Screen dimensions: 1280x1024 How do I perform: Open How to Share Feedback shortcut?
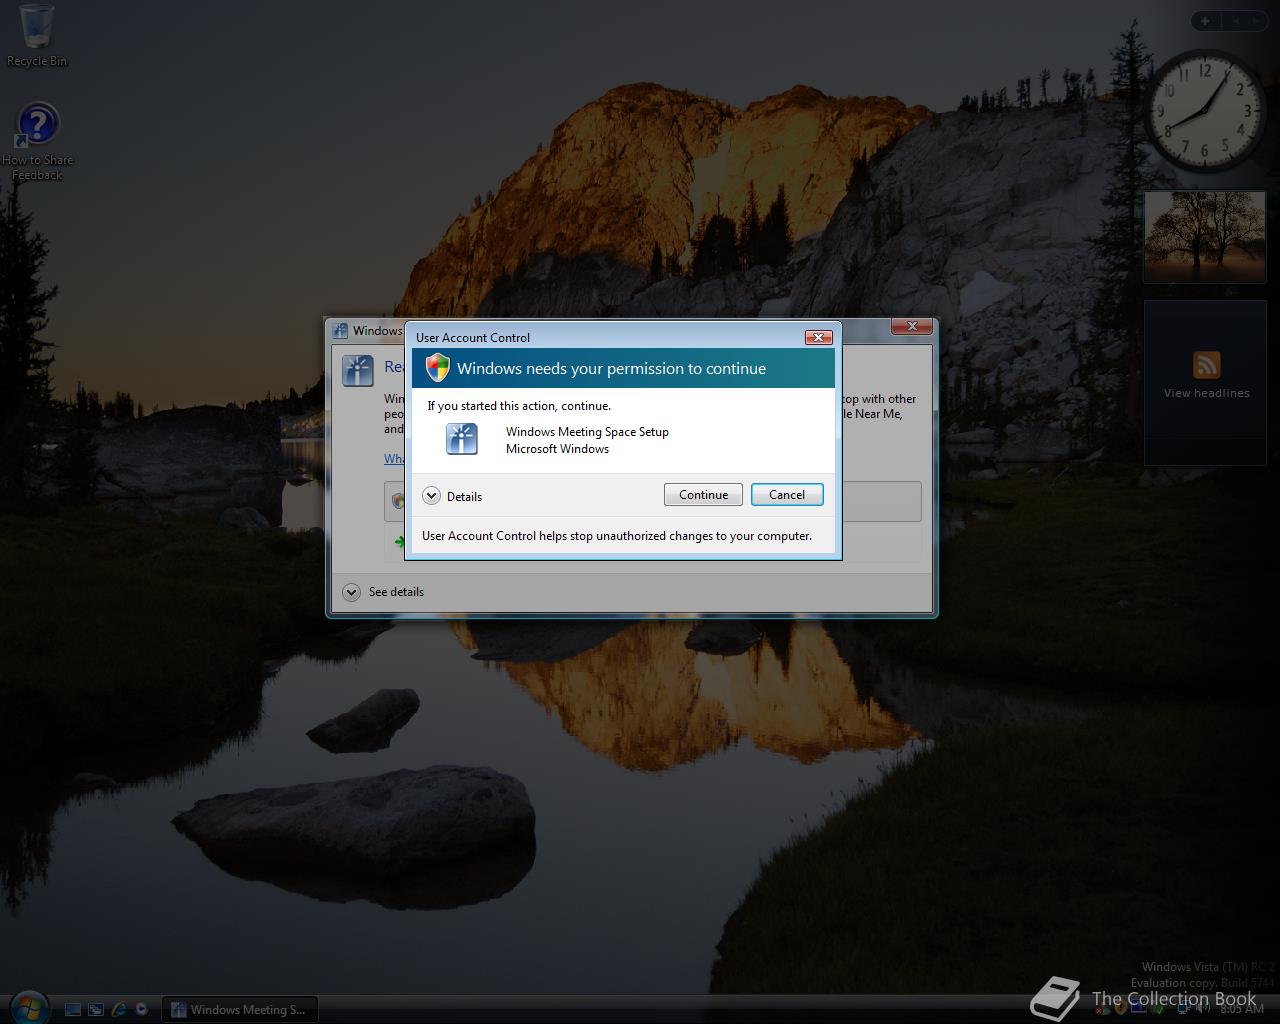[x=38, y=140]
